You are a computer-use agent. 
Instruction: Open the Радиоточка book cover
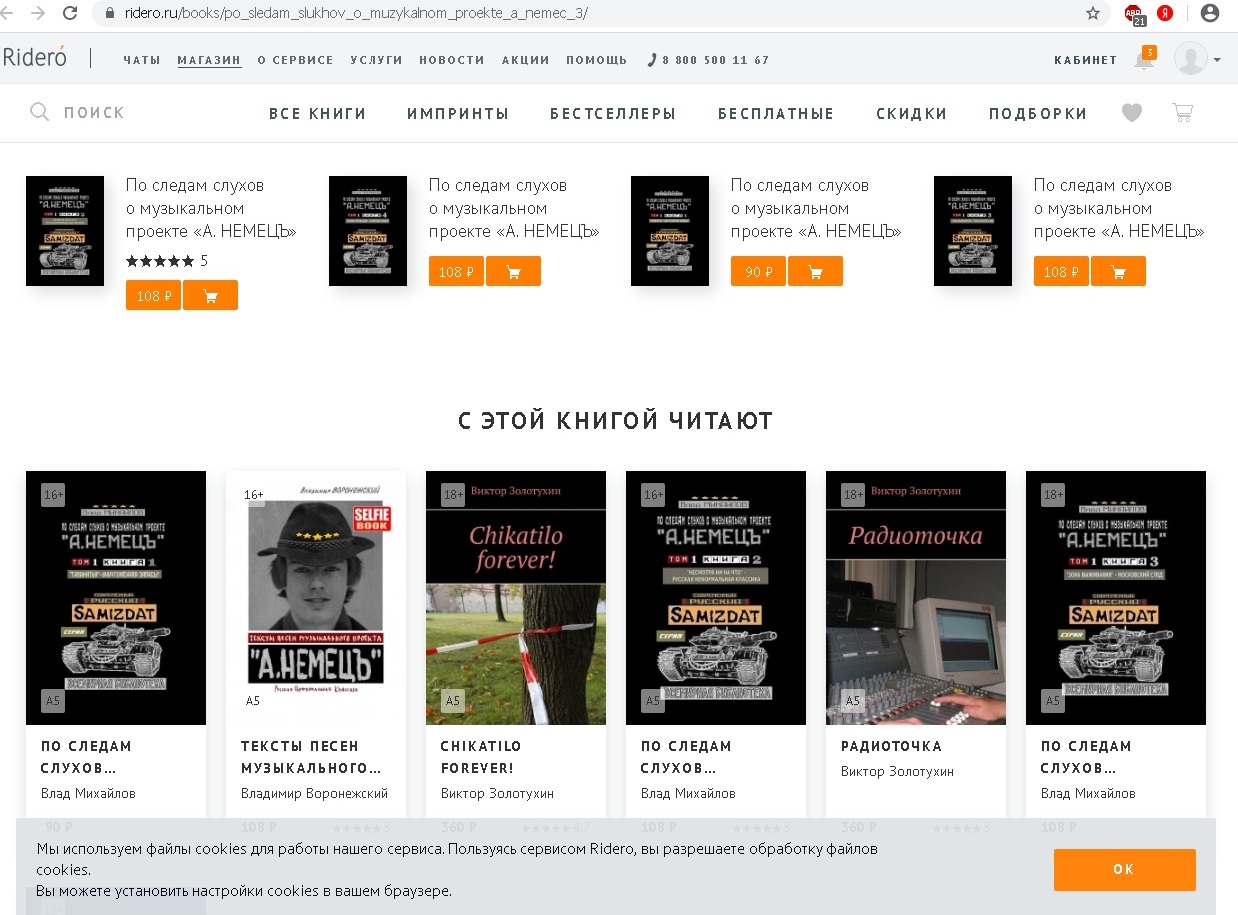point(916,598)
